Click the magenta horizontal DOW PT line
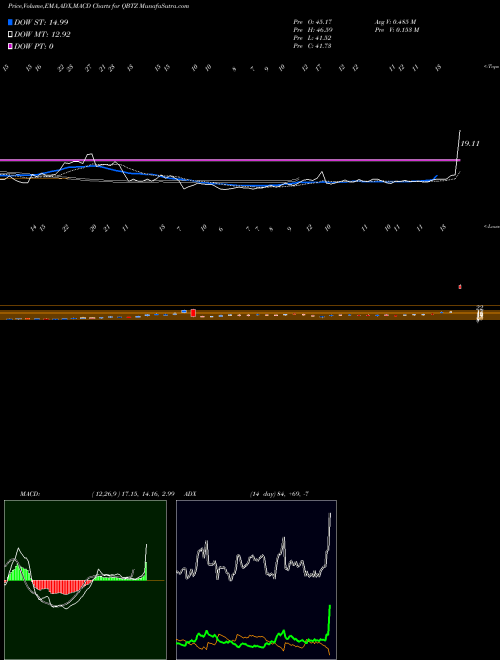The height and width of the screenshot is (660, 500). coord(230,160)
